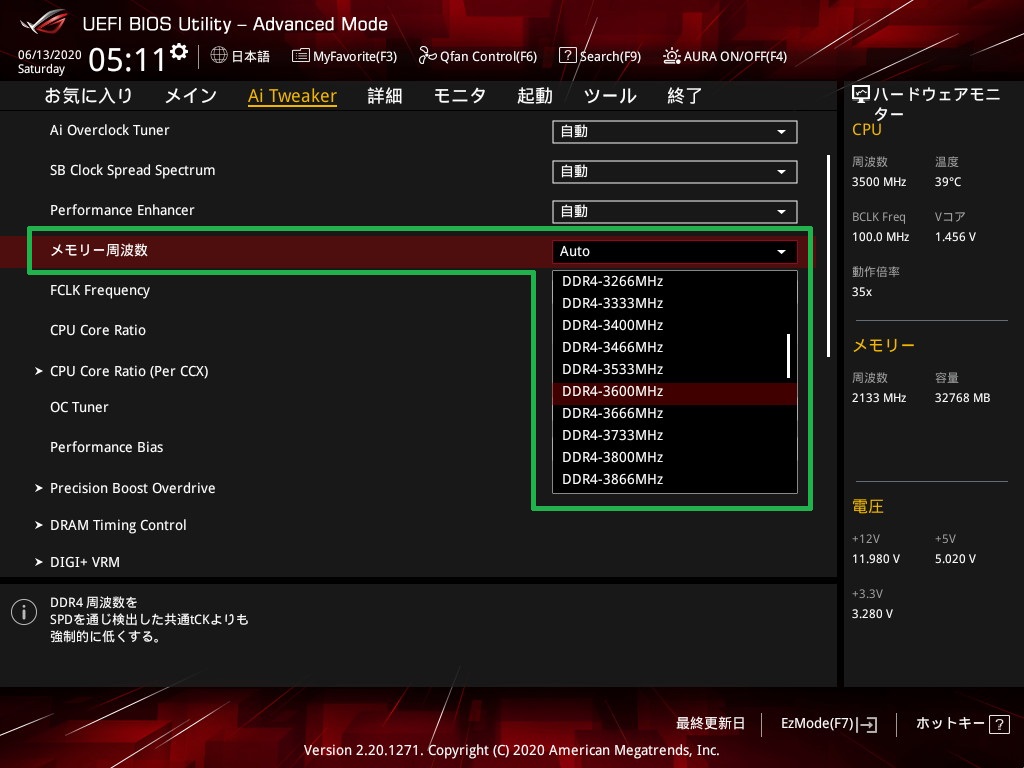Click the info icon in help pane
Image resolution: width=1024 pixels, height=768 pixels.
pos(24,612)
